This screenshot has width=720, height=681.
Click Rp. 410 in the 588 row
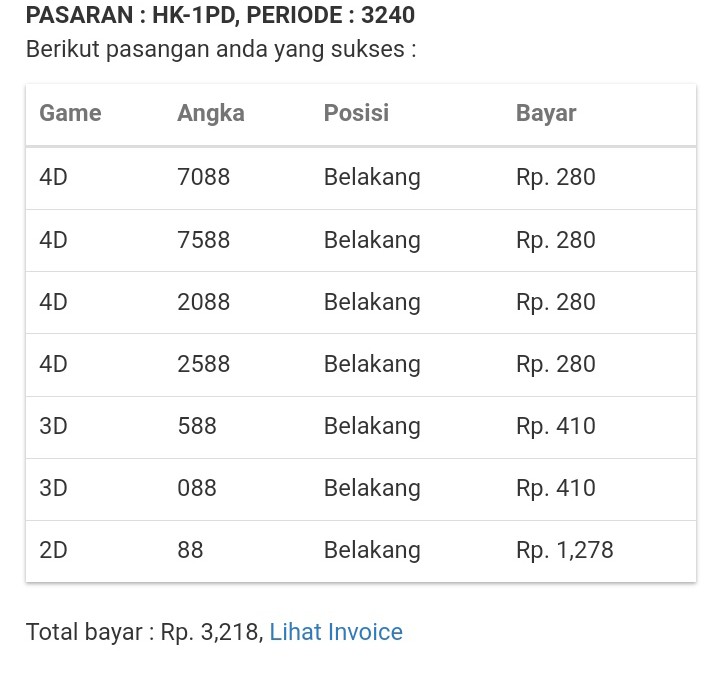pos(555,426)
